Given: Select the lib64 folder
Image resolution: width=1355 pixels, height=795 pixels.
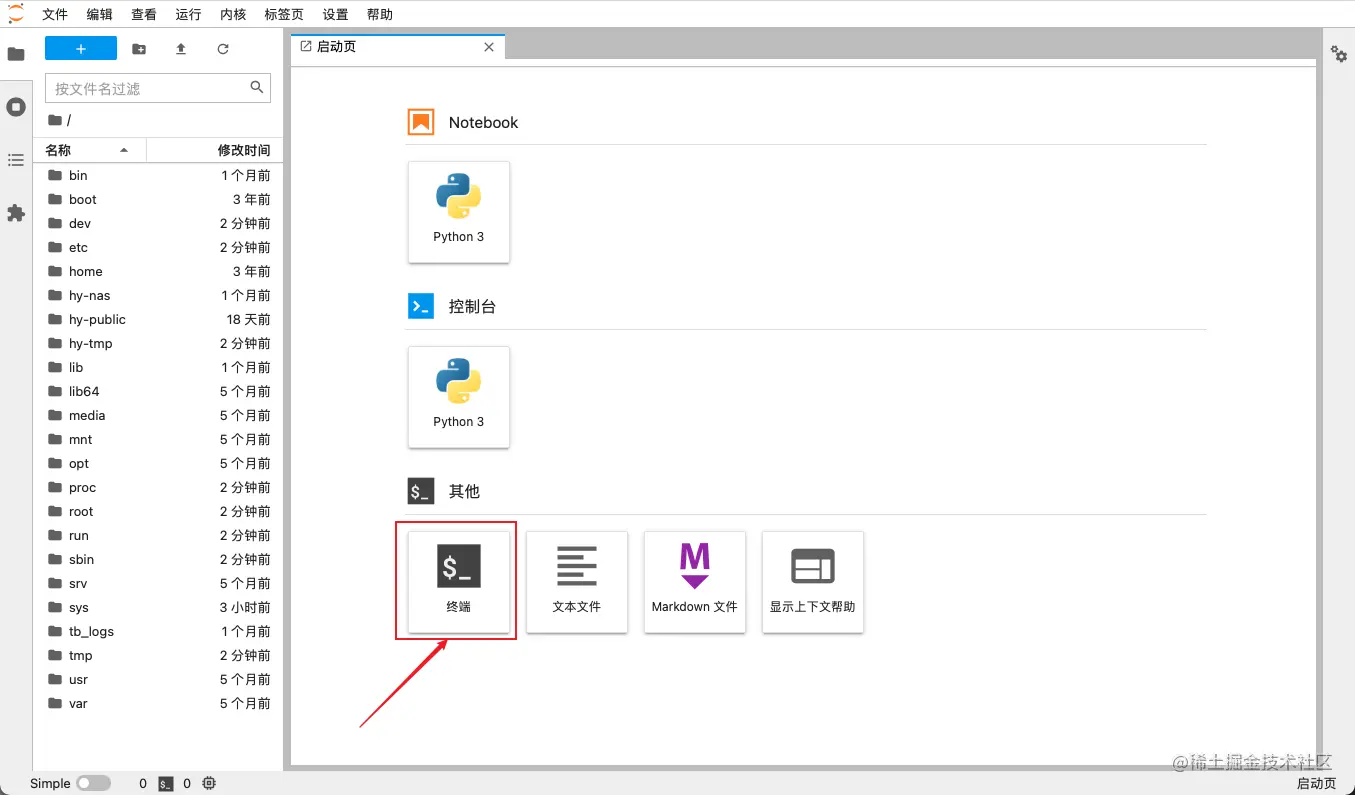Looking at the screenshot, I should (x=158, y=391).
